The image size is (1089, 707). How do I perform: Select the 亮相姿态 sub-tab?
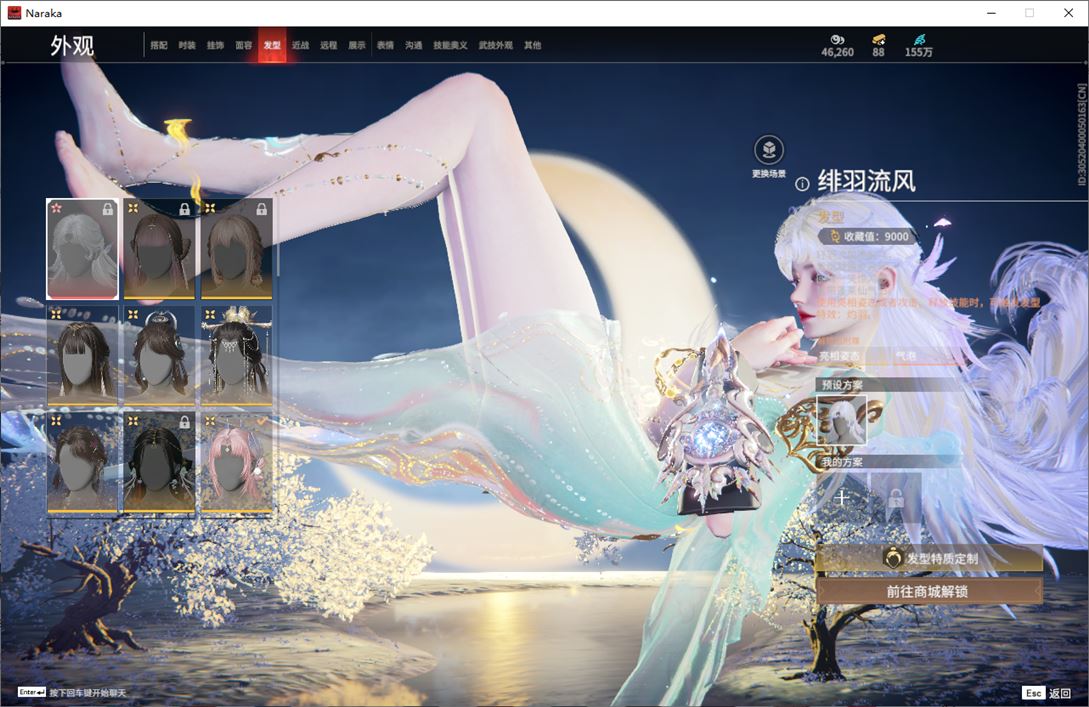tap(839, 356)
